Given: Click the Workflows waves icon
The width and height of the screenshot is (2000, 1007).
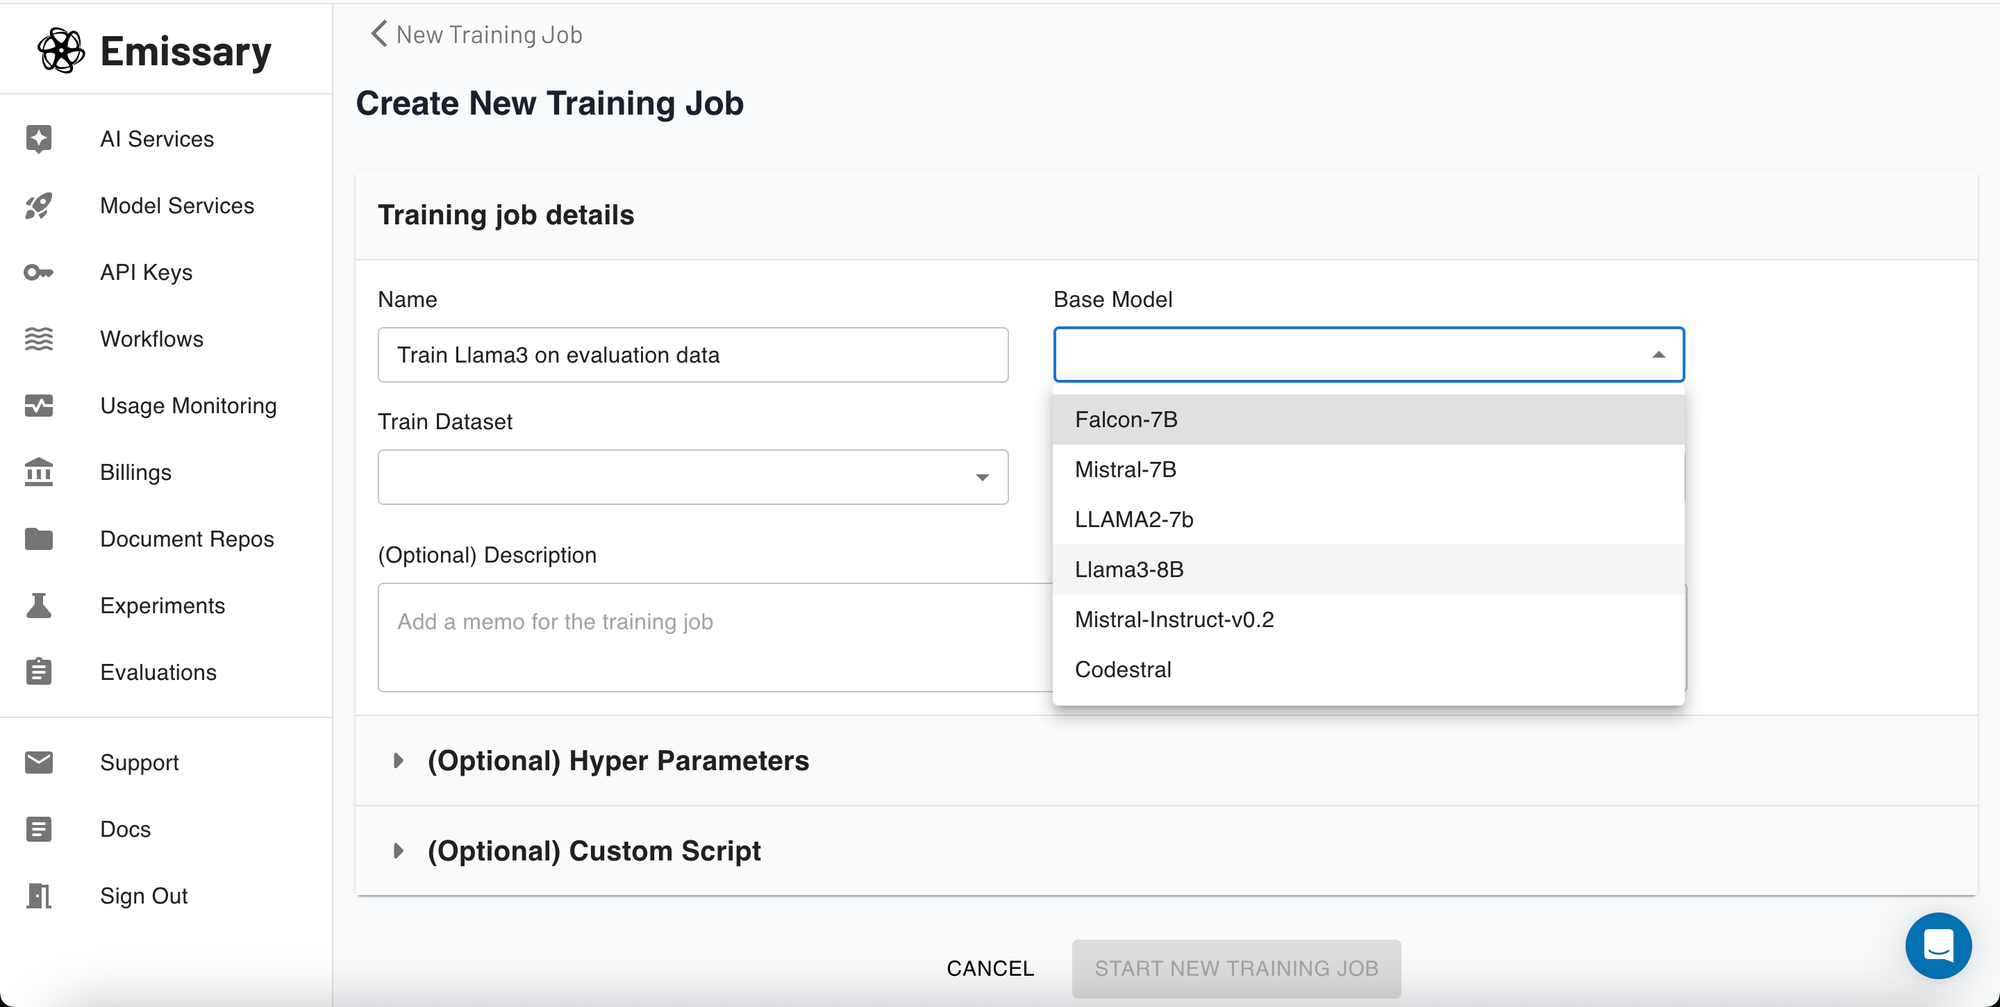Looking at the screenshot, I should [39, 339].
